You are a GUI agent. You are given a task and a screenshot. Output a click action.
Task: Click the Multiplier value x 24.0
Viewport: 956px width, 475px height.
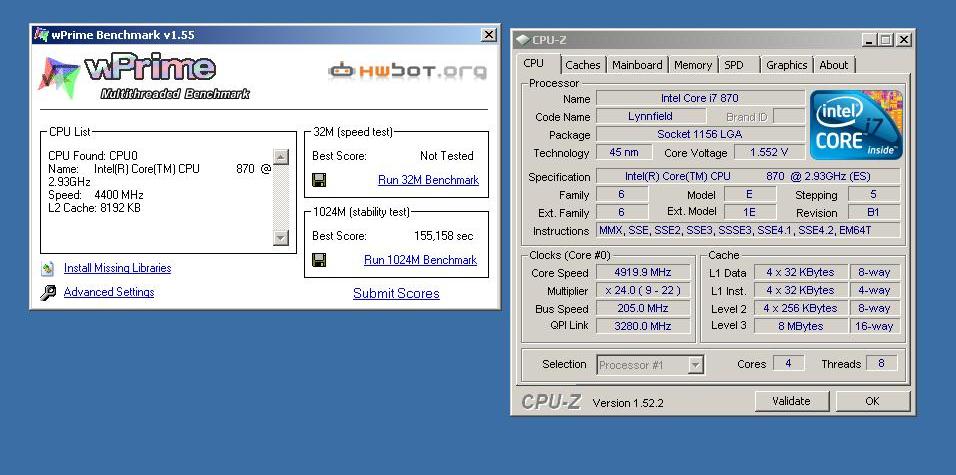tap(643, 290)
